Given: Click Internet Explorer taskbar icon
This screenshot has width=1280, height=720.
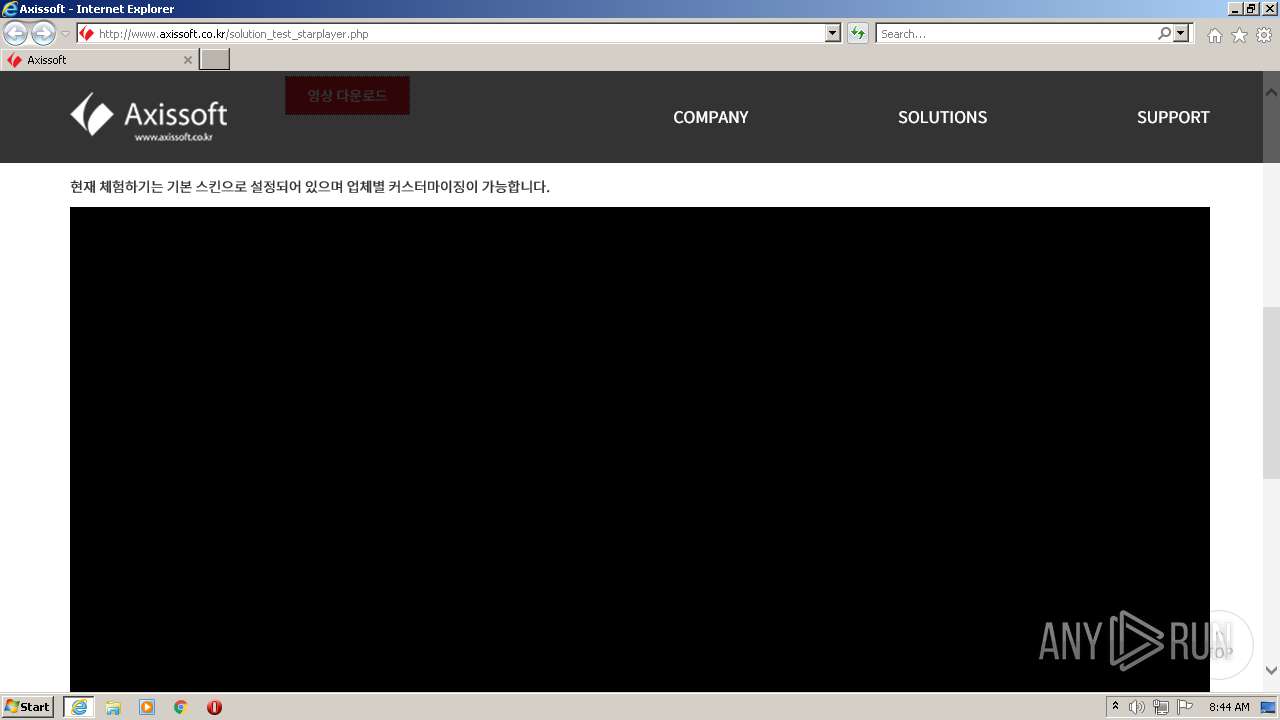Looking at the screenshot, I should point(79,707).
